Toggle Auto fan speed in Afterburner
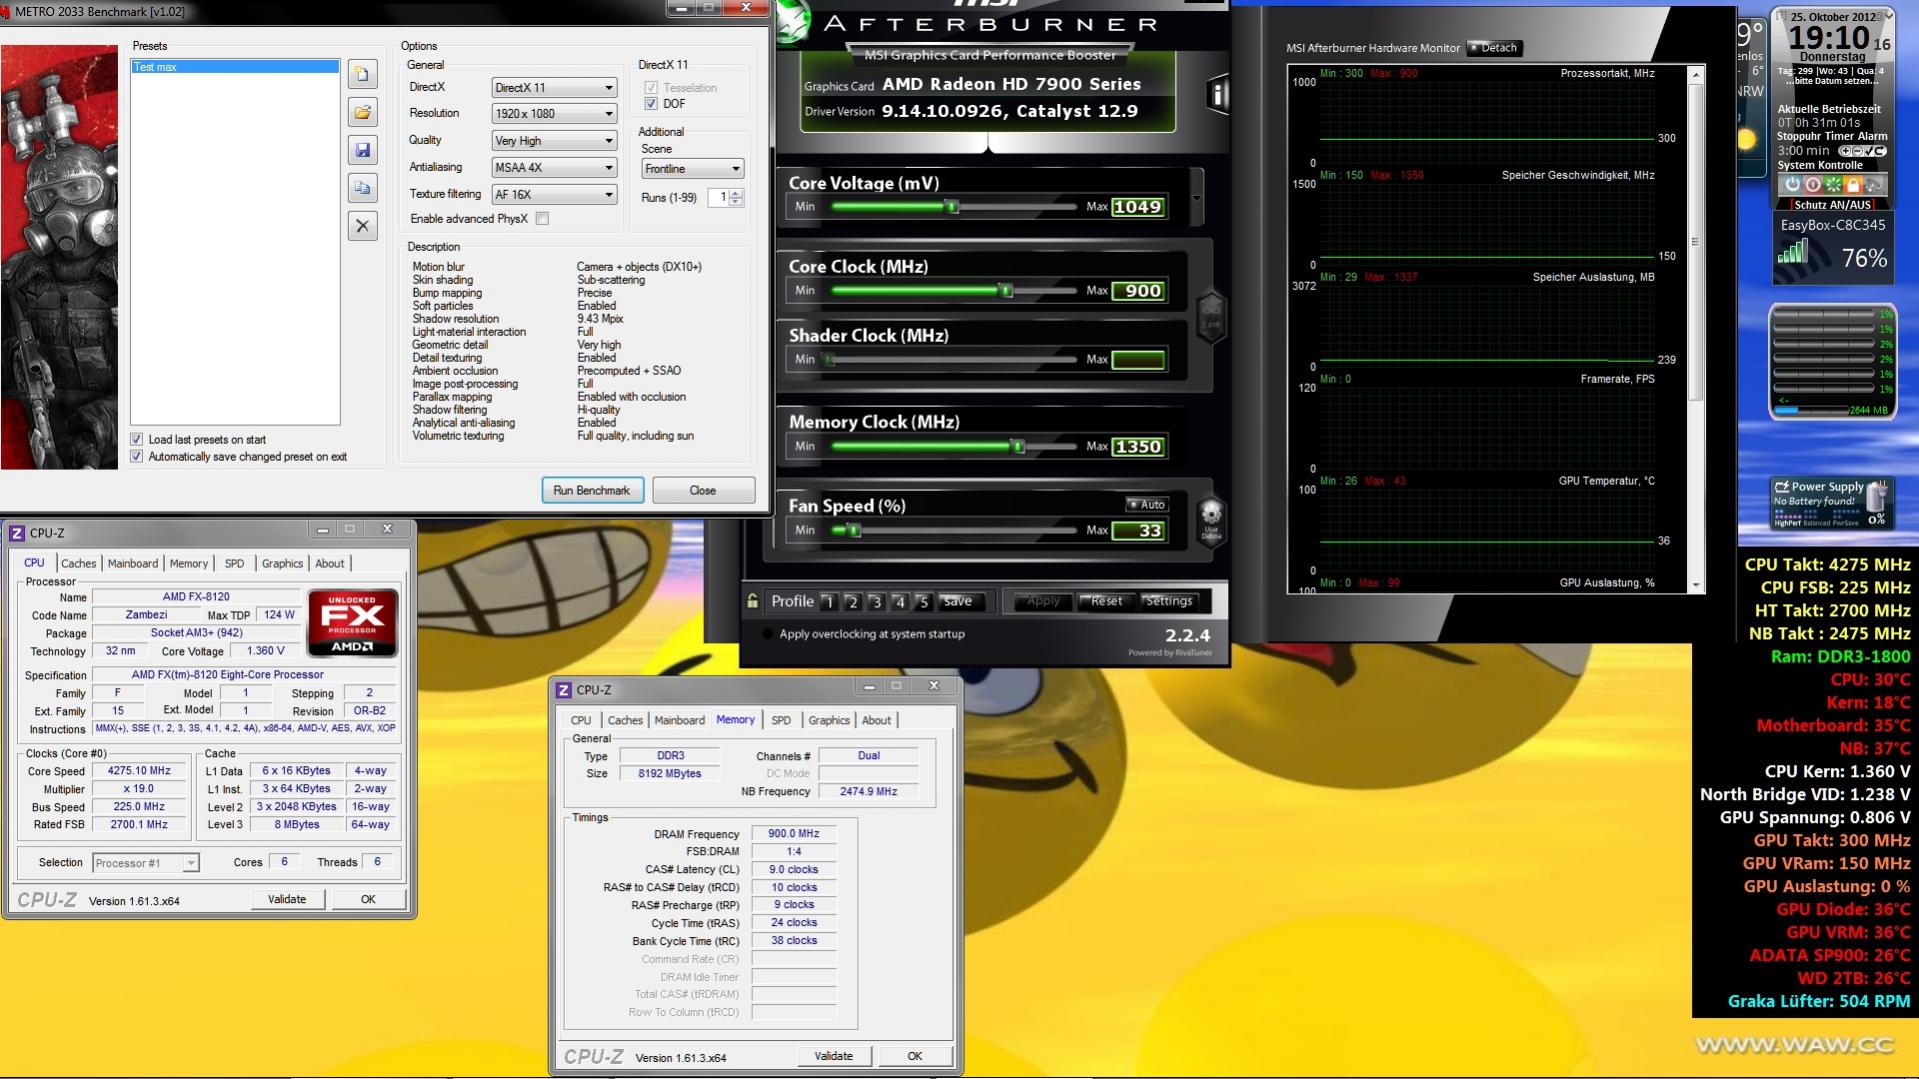 pyautogui.click(x=1147, y=505)
